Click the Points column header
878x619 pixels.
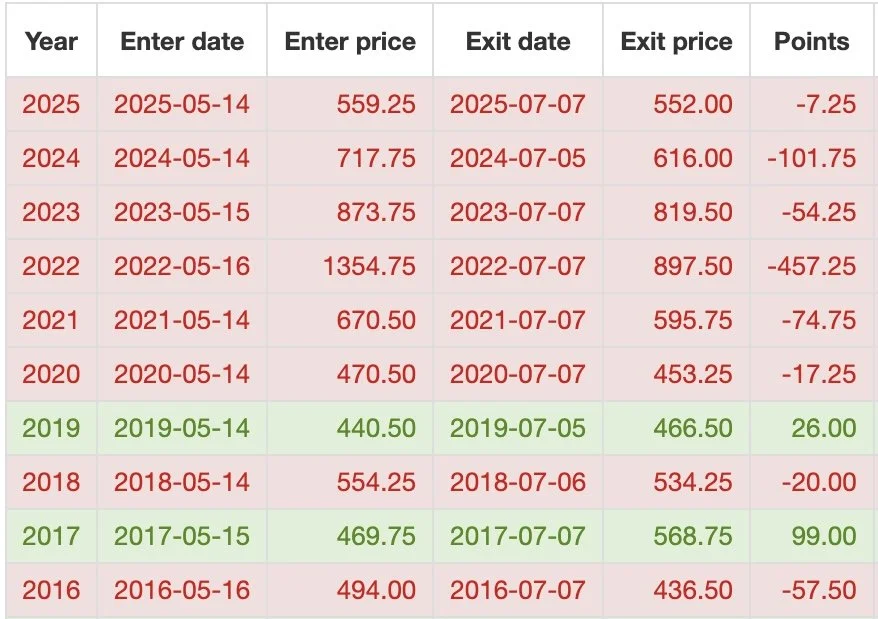[811, 41]
